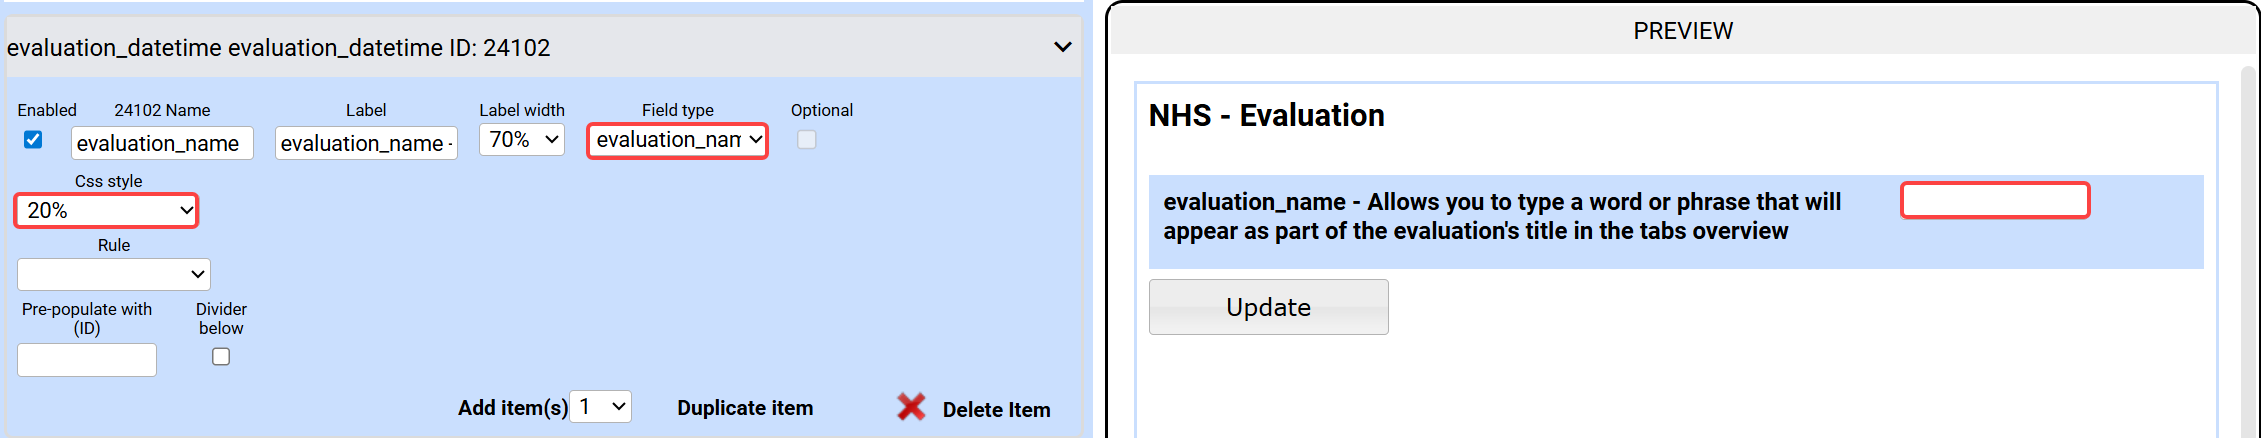Click the Duplicate item link
This screenshot has height=438, width=2261.
click(745, 408)
